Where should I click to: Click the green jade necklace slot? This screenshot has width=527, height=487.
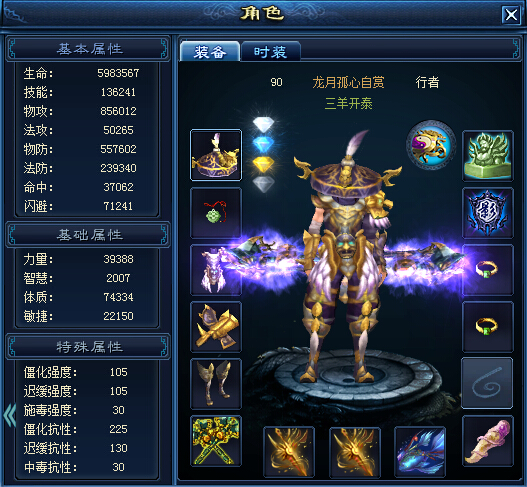(216, 213)
